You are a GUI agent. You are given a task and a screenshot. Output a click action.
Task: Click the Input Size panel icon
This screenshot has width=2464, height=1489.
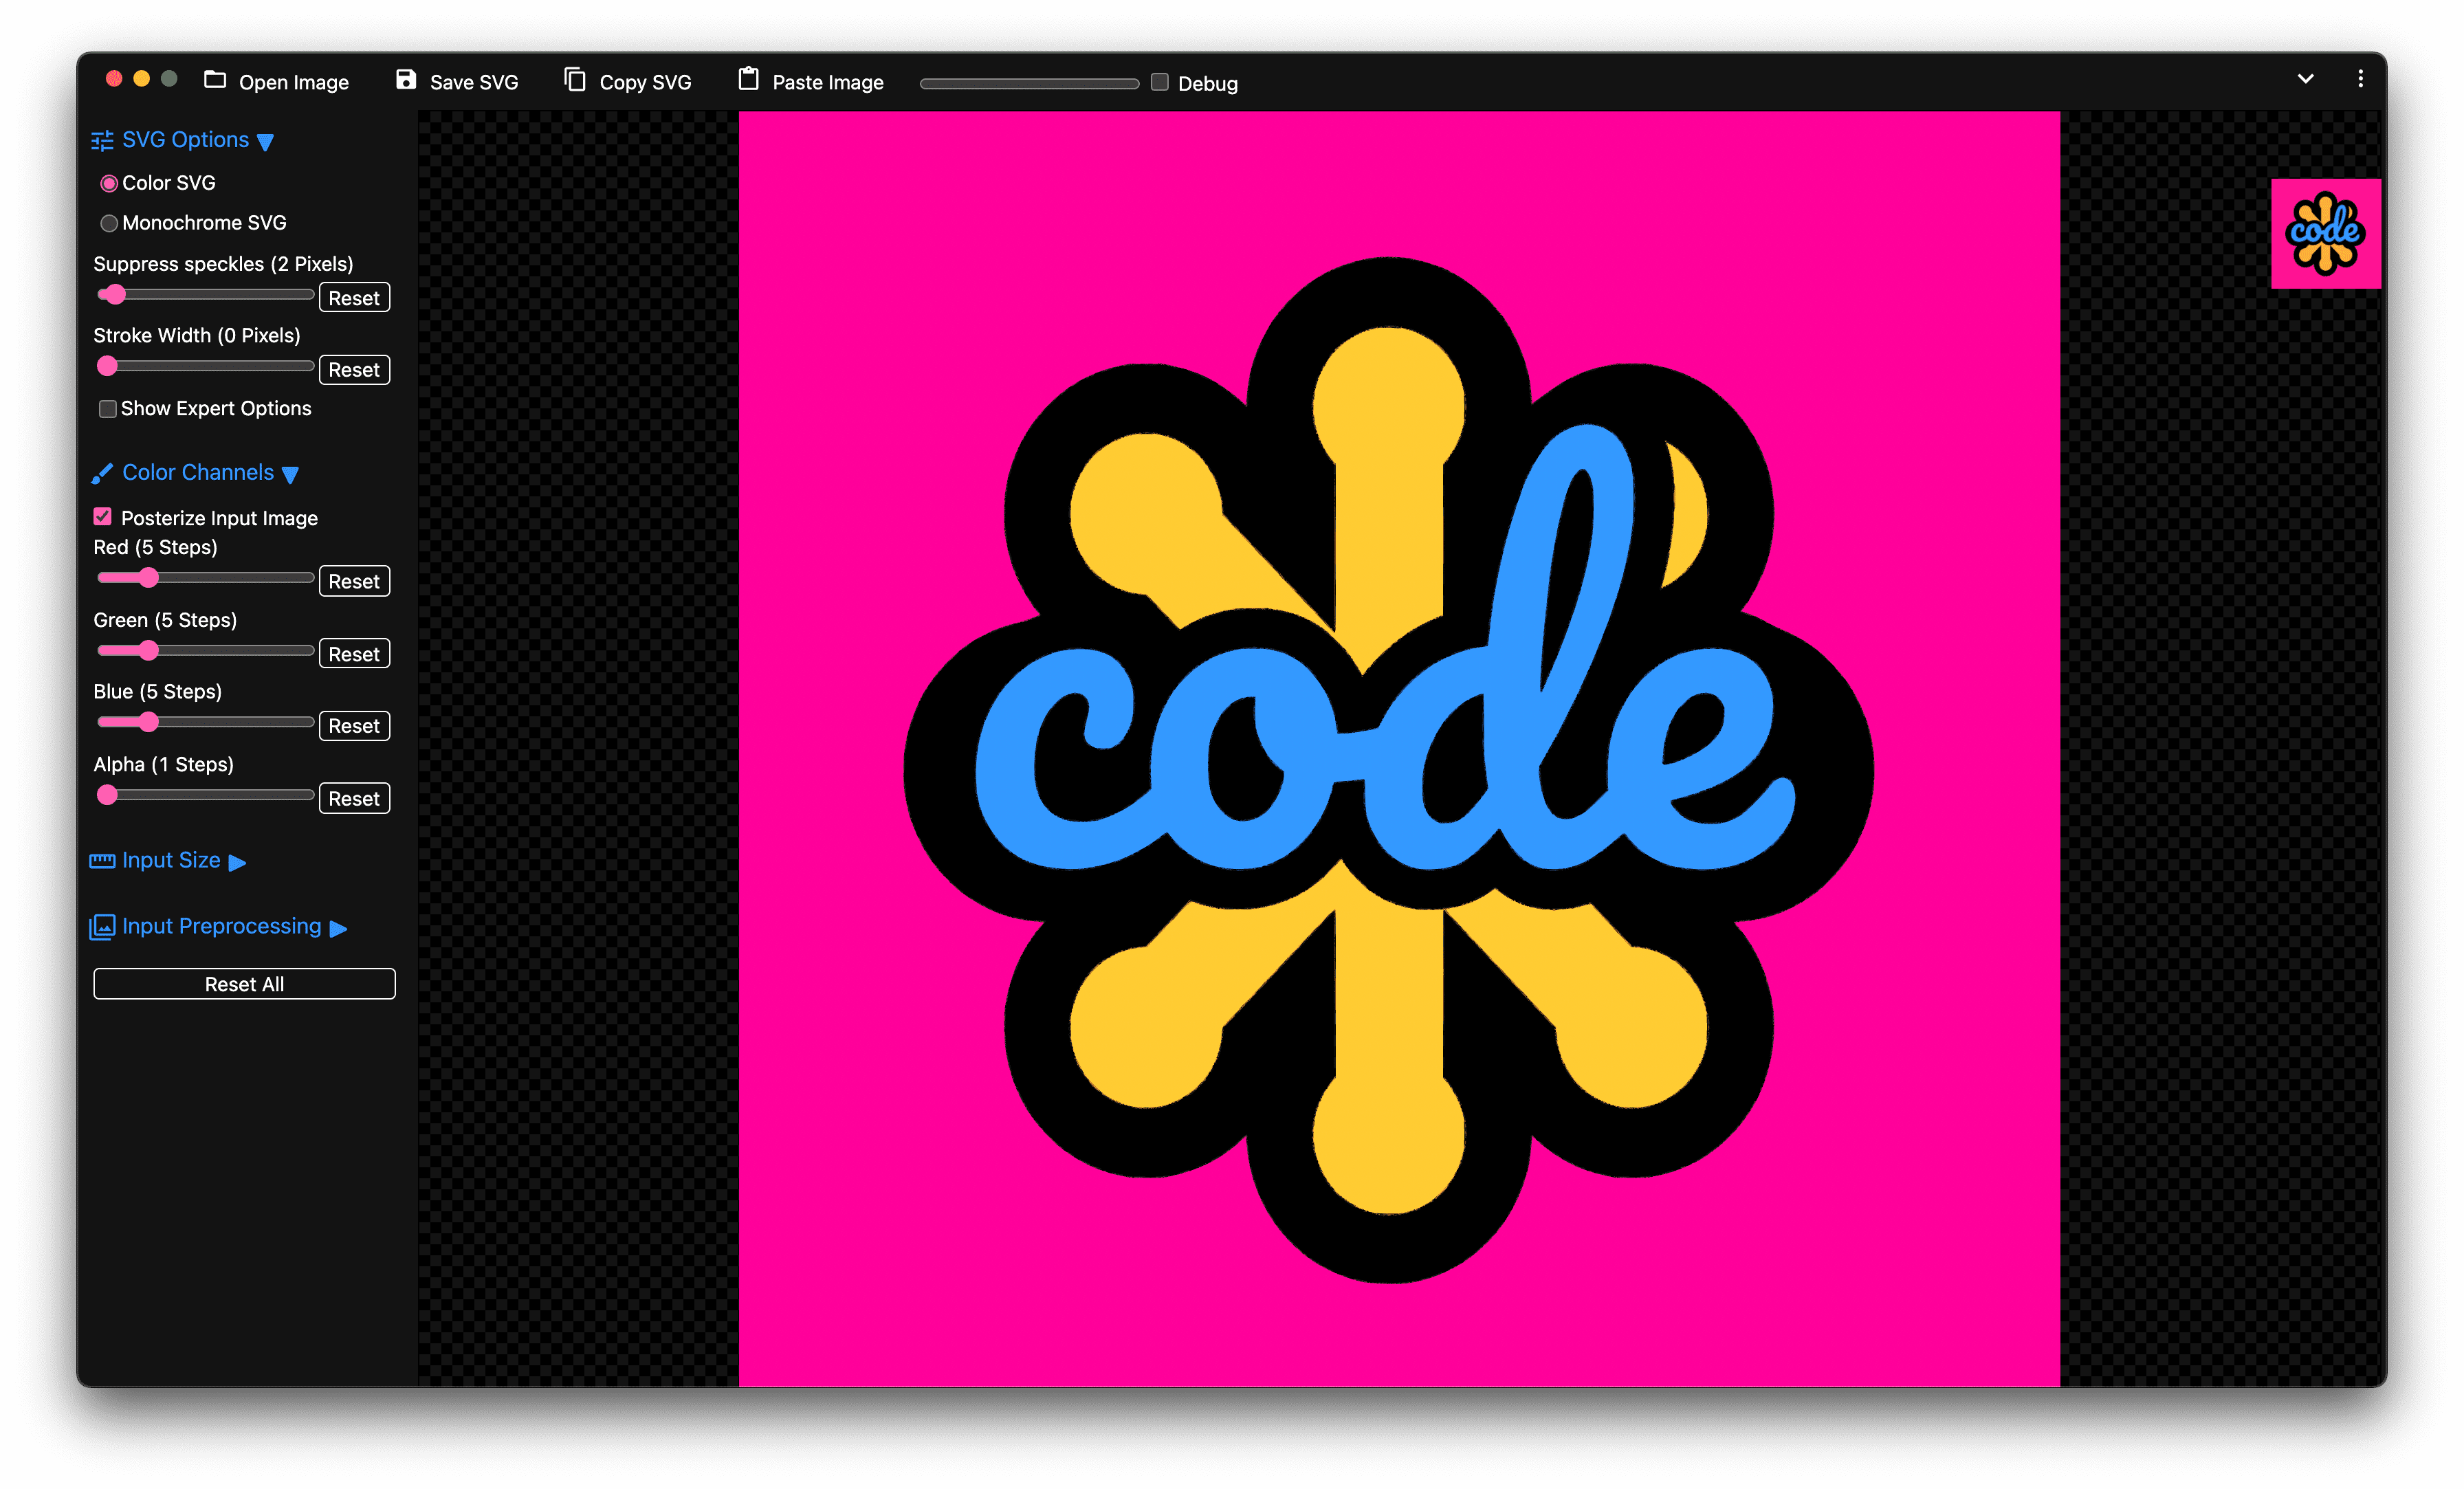coord(102,861)
